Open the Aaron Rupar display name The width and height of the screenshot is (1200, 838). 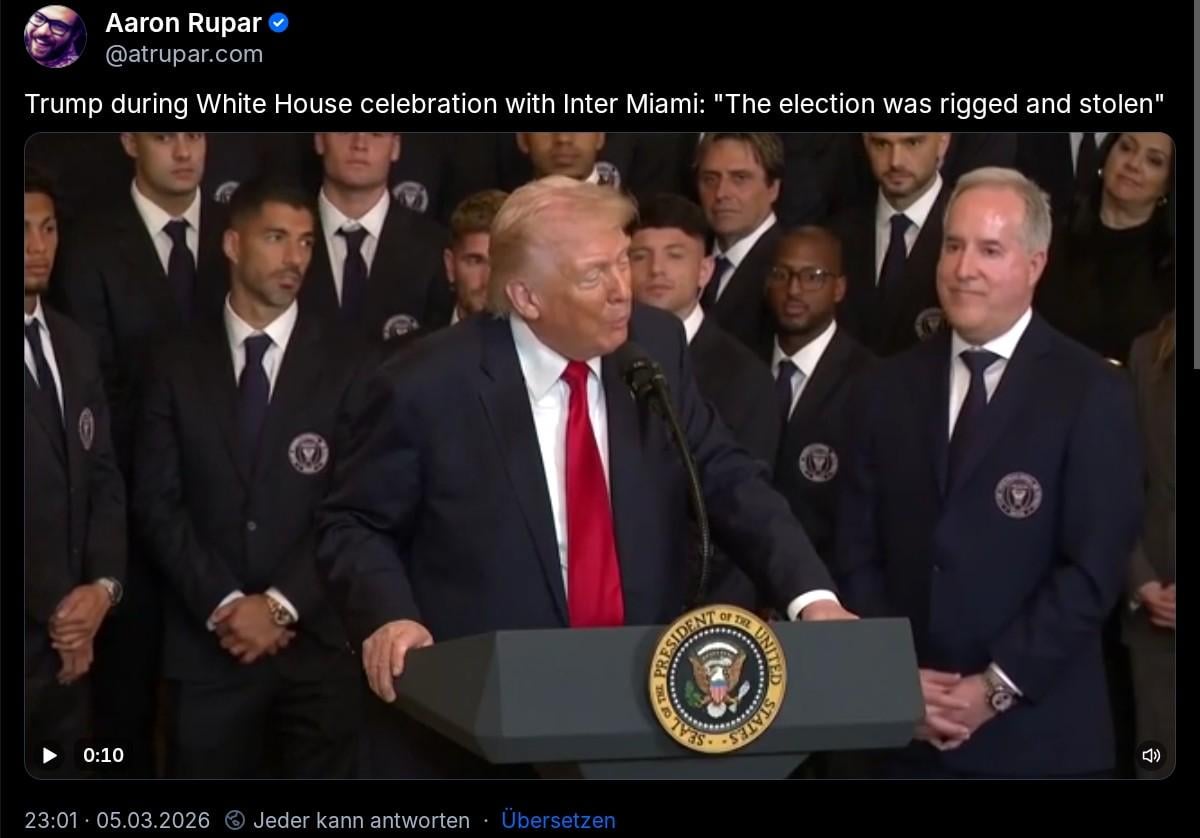[184, 22]
